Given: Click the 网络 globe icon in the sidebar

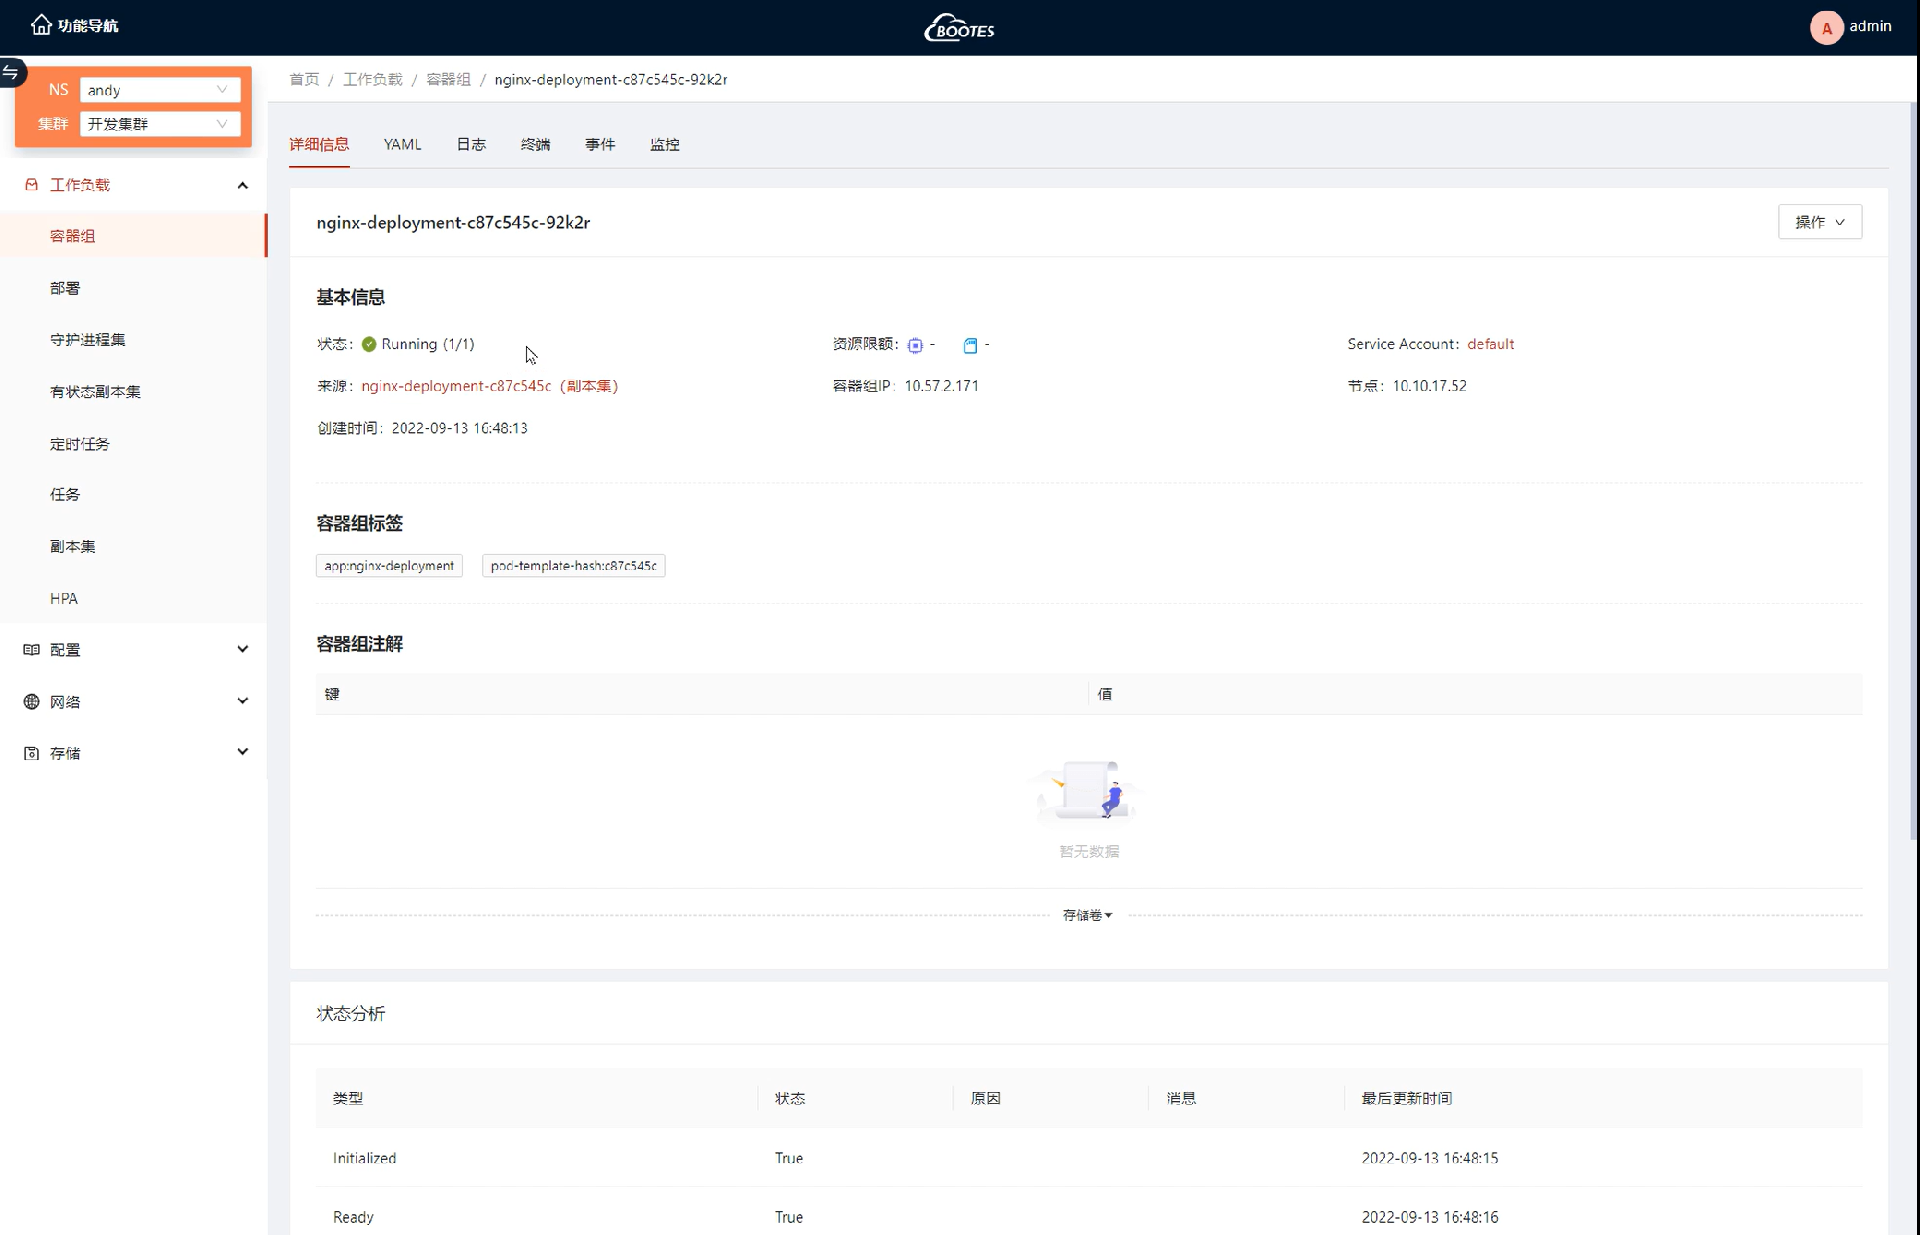Looking at the screenshot, I should (31, 702).
